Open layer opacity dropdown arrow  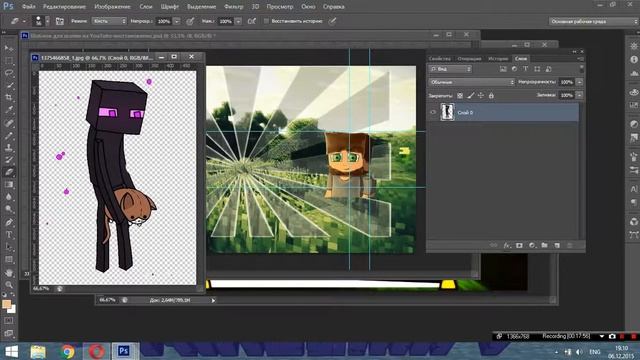[x=579, y=82]
